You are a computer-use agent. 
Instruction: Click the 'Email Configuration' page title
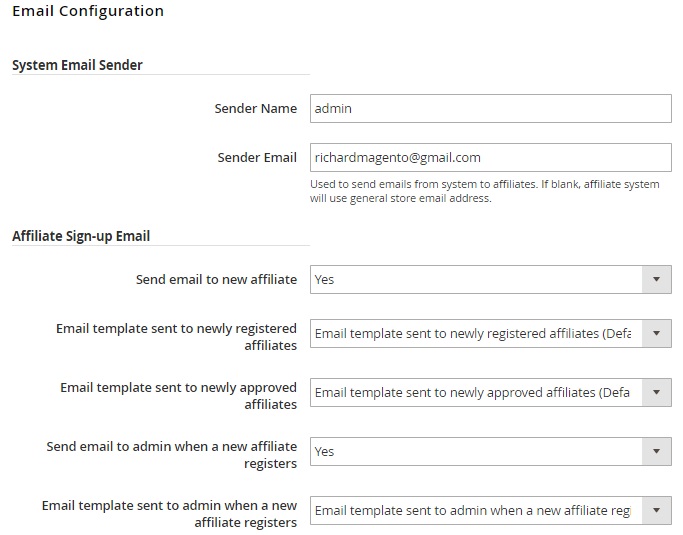88,12
